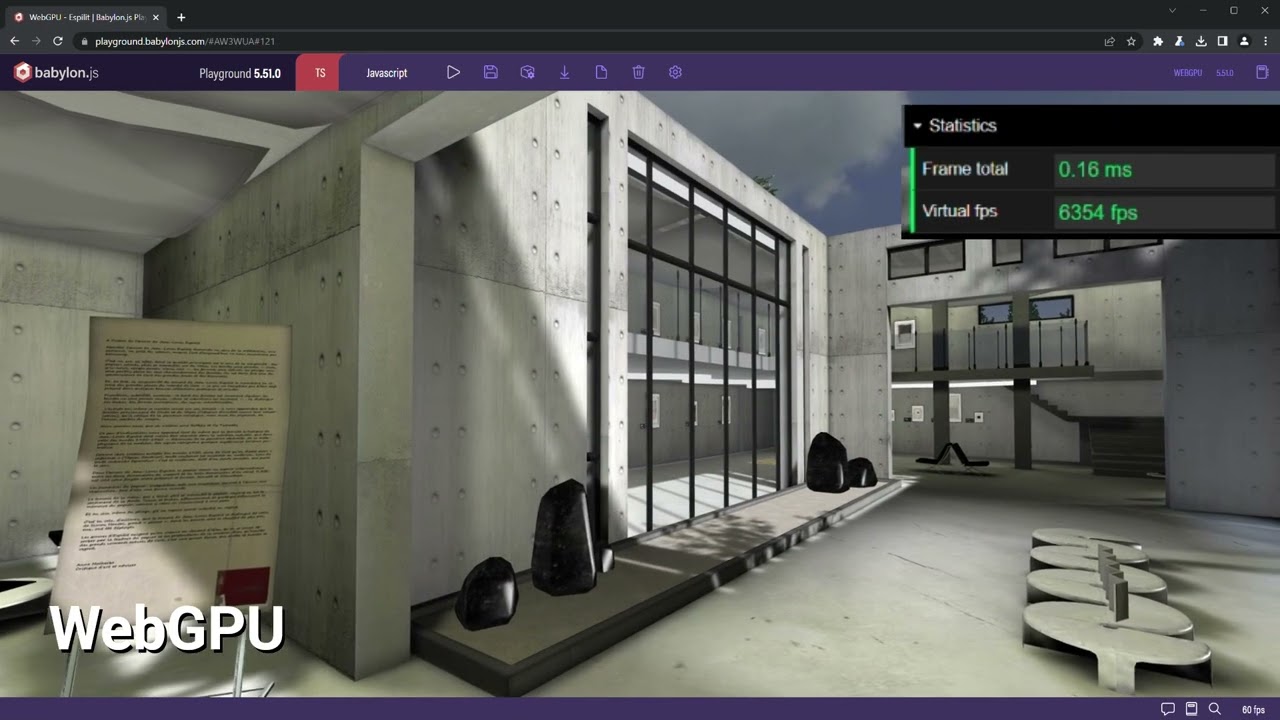Open Chrome Labs flask icon
The height and width of the screenshot is (720, 1280).
1180,41
